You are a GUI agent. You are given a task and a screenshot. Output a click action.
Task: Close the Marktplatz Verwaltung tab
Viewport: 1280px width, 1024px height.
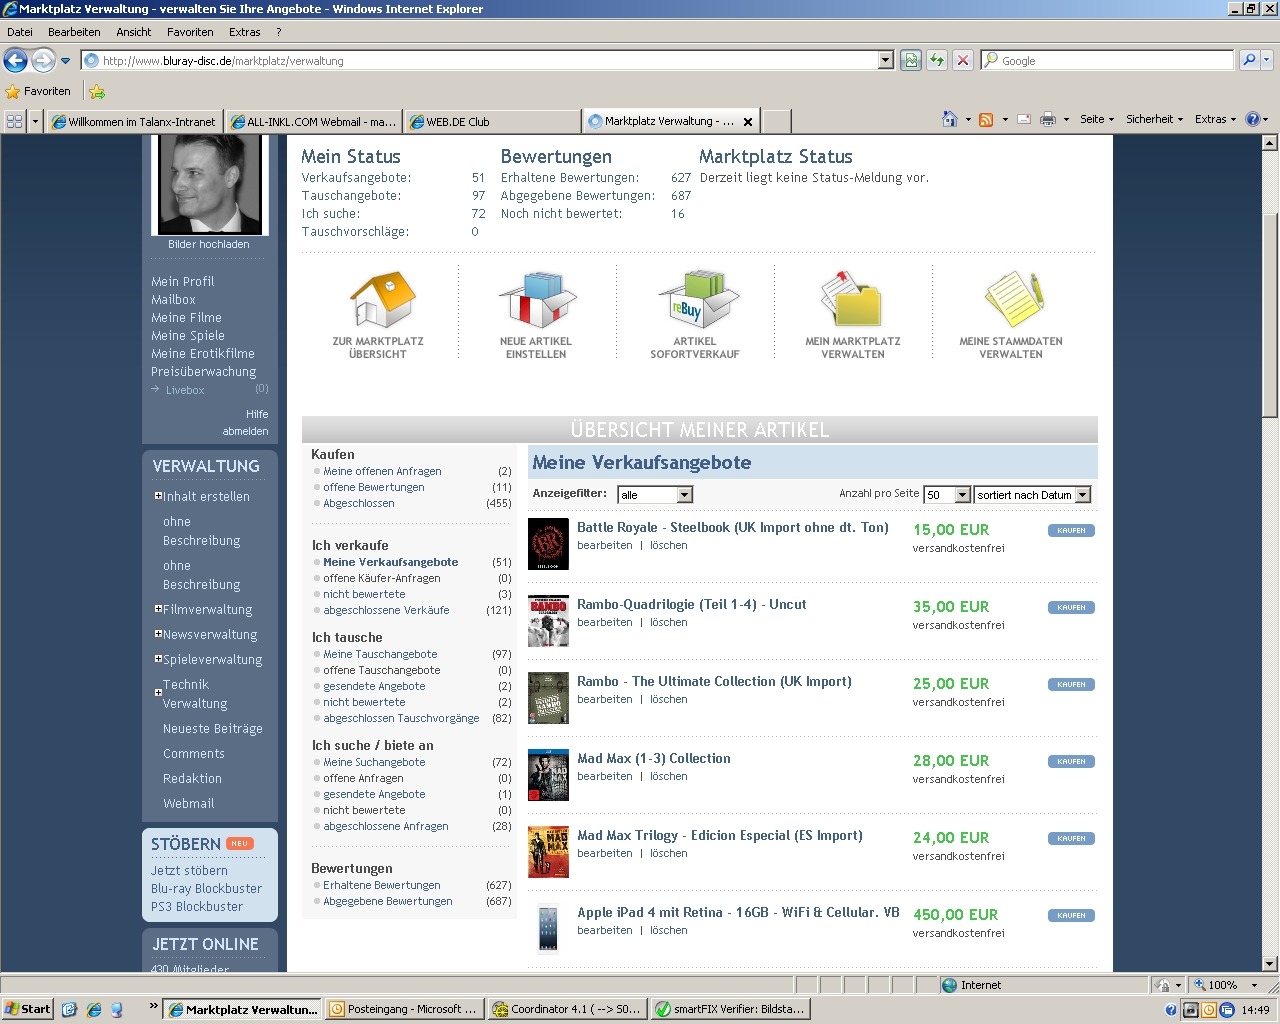[x=748, y=122]
